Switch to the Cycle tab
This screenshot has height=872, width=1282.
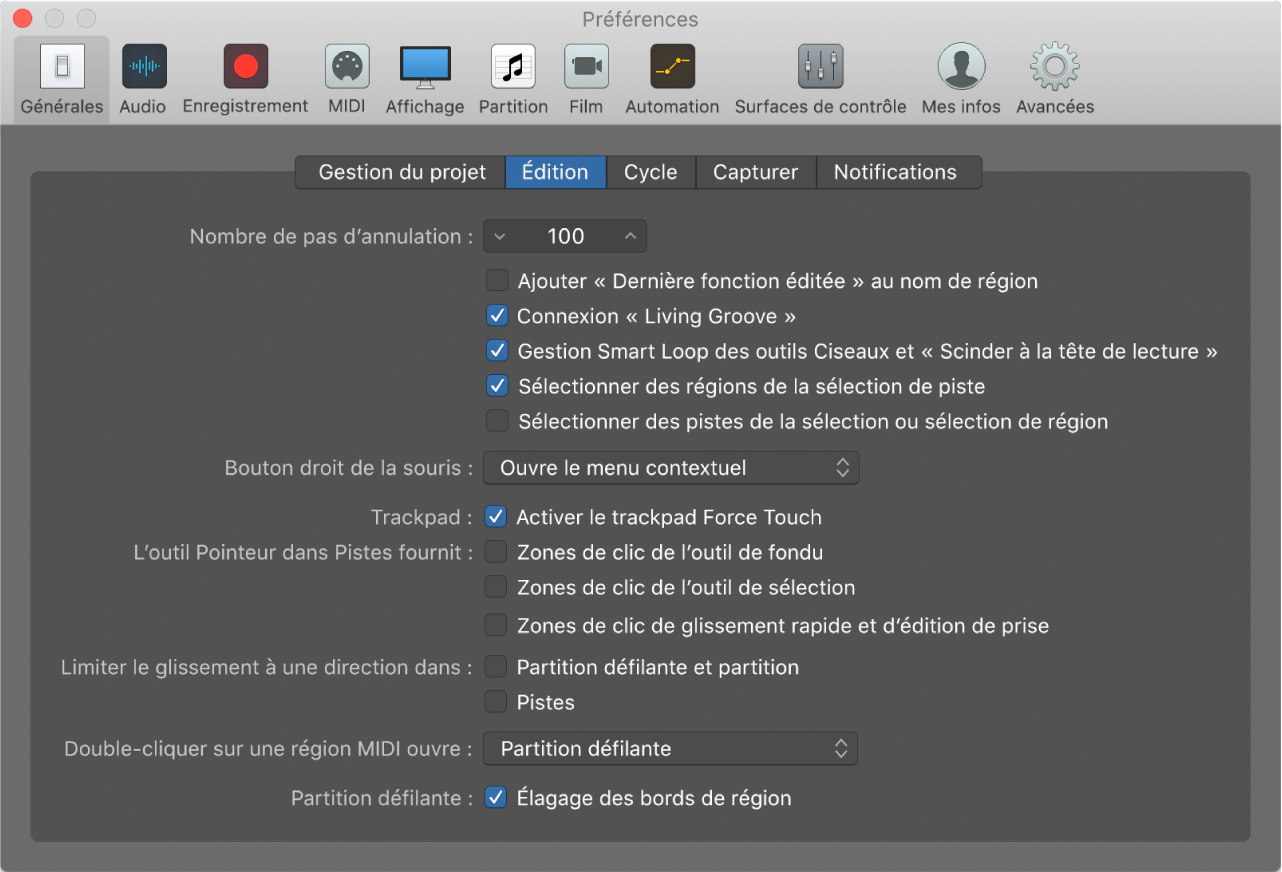(651, 172)
